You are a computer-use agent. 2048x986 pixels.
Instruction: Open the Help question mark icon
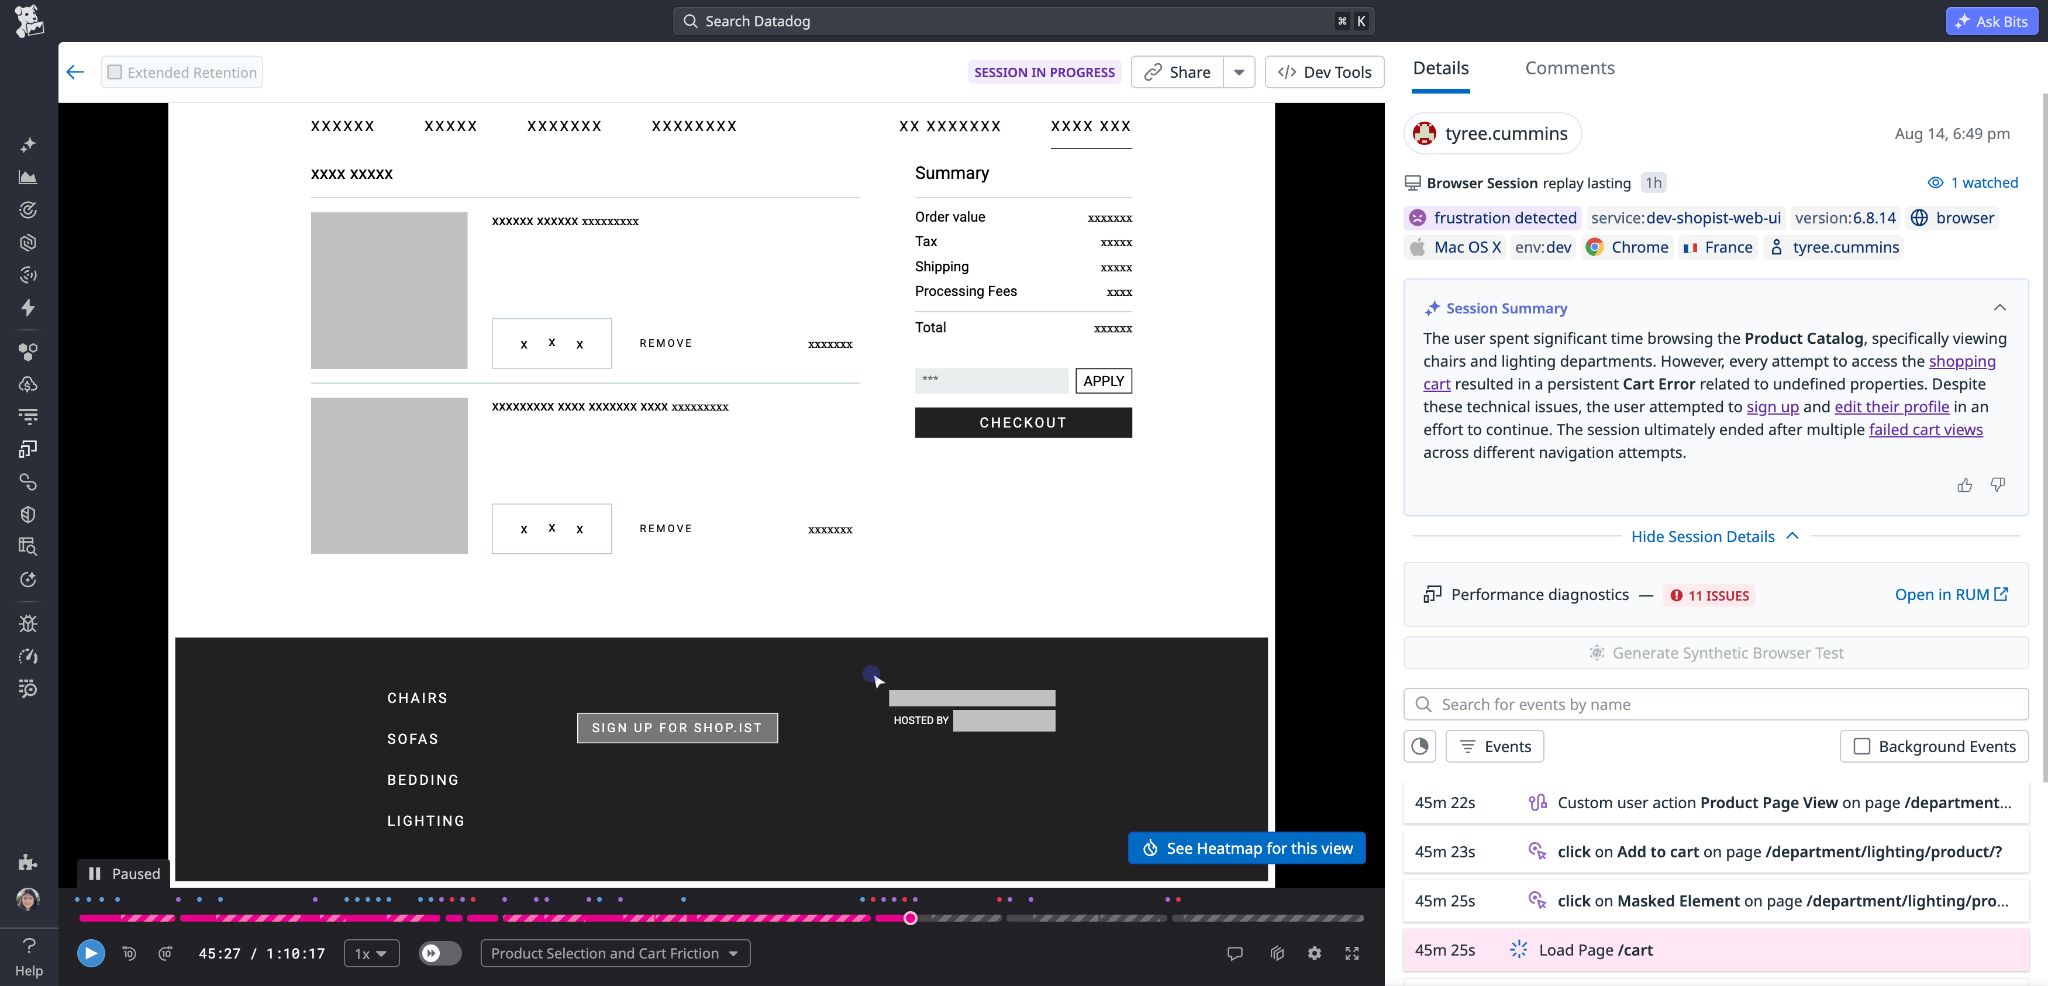coord(29,955)
